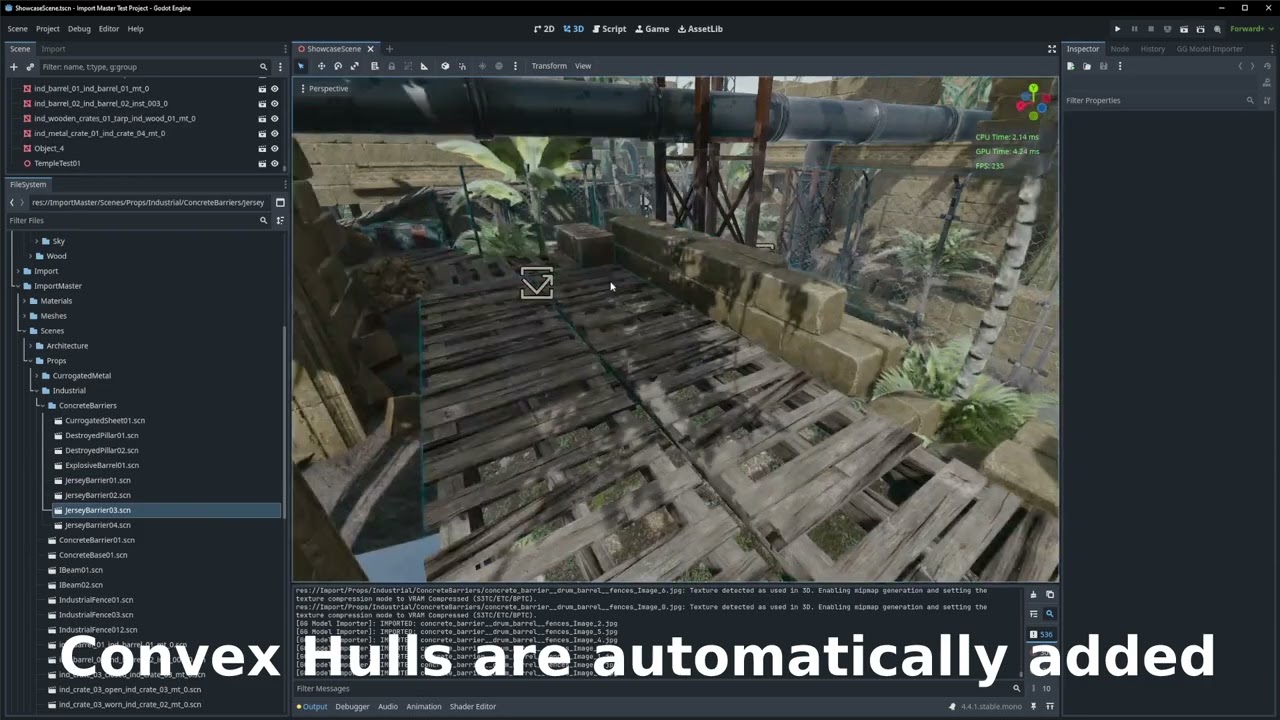The image size is (1280, 720).
Task: Hide ind_metal_crate_01 node
Action: pos(275,133)
